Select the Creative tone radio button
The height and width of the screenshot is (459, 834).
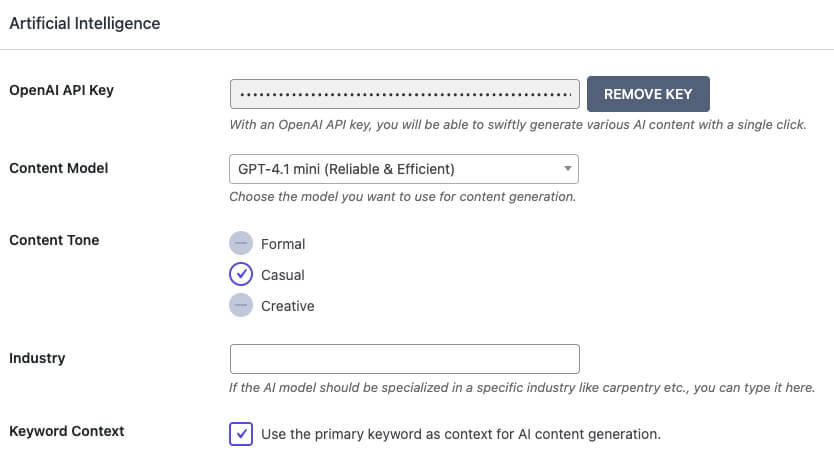point(241,305)
